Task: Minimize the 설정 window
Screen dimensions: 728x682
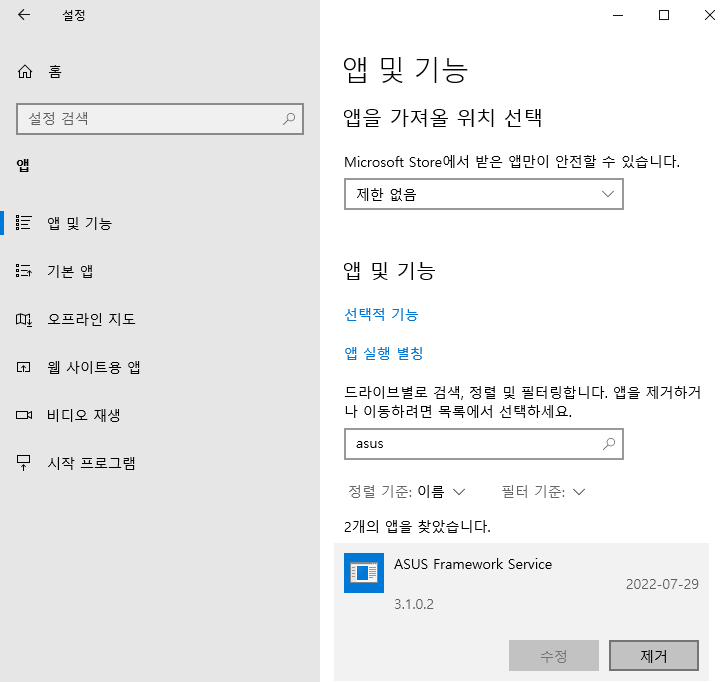Action: pyautogui.click(x=618, y=15)
